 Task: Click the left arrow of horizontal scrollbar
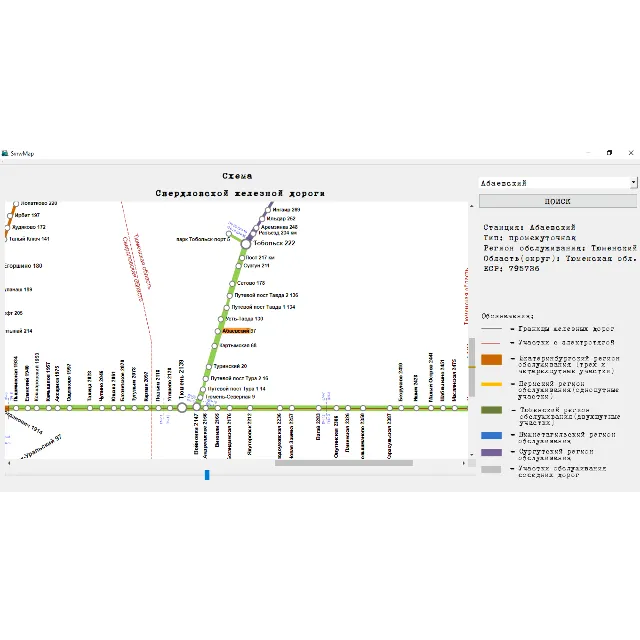(9, 463)
